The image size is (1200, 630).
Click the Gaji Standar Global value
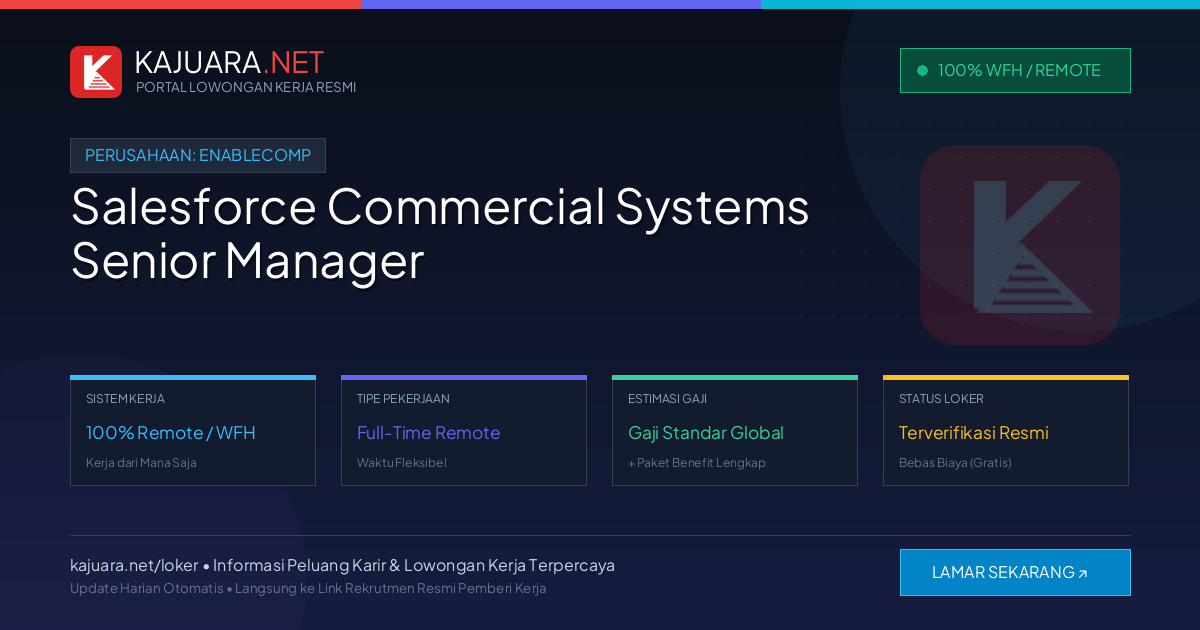coord(706,433)
